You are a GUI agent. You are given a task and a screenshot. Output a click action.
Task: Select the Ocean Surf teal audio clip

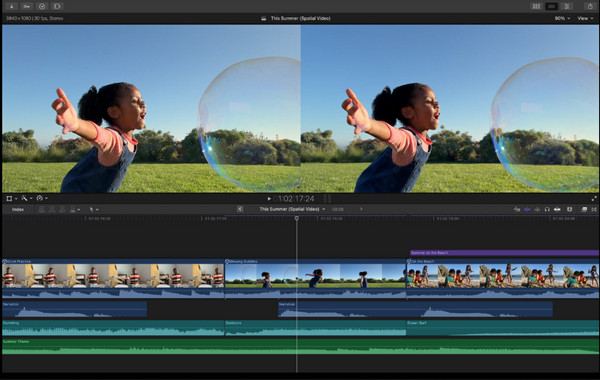[x=503, y=328]
